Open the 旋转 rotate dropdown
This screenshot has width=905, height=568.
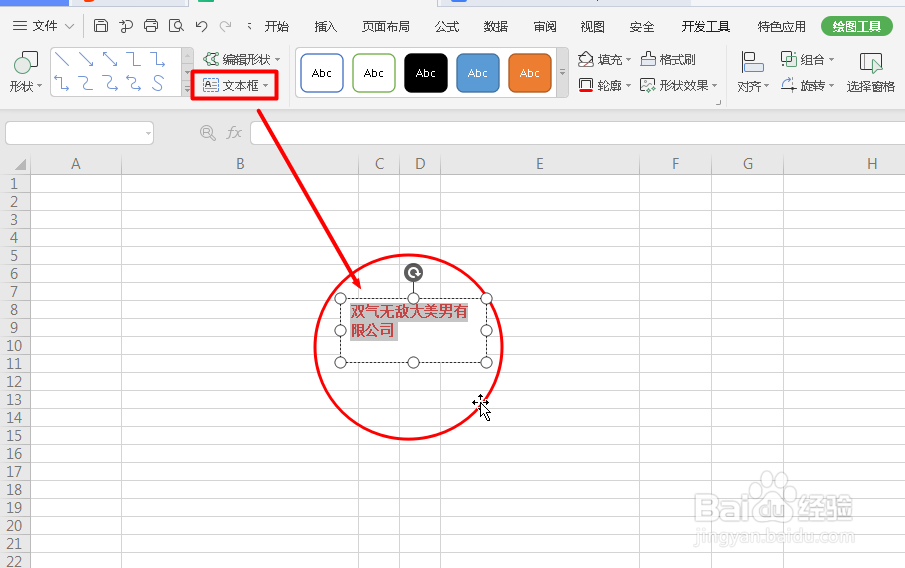coord(807,85)
